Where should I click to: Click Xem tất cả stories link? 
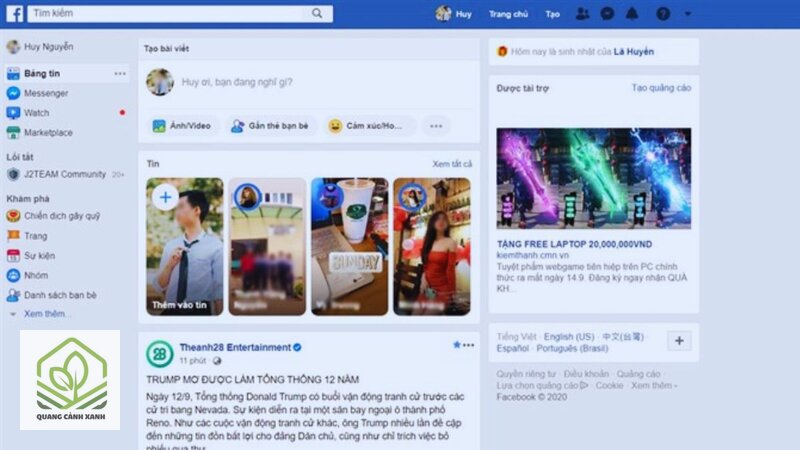[x=452, y=164]
